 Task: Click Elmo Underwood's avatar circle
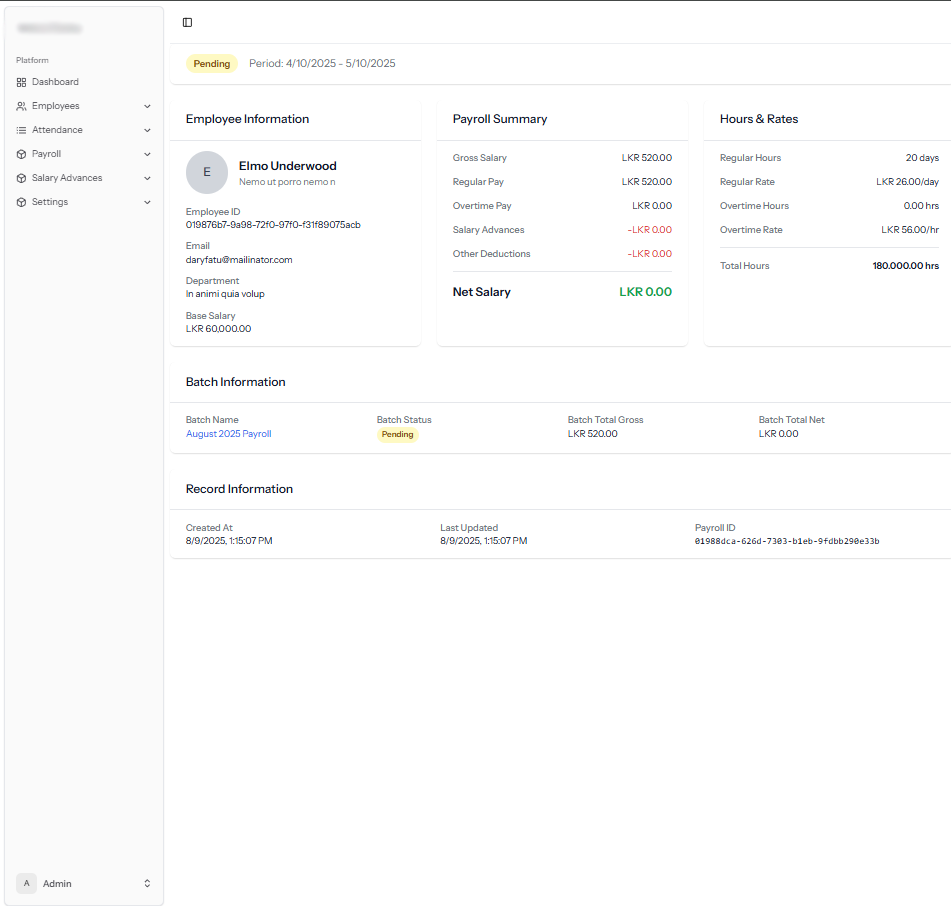207,172
